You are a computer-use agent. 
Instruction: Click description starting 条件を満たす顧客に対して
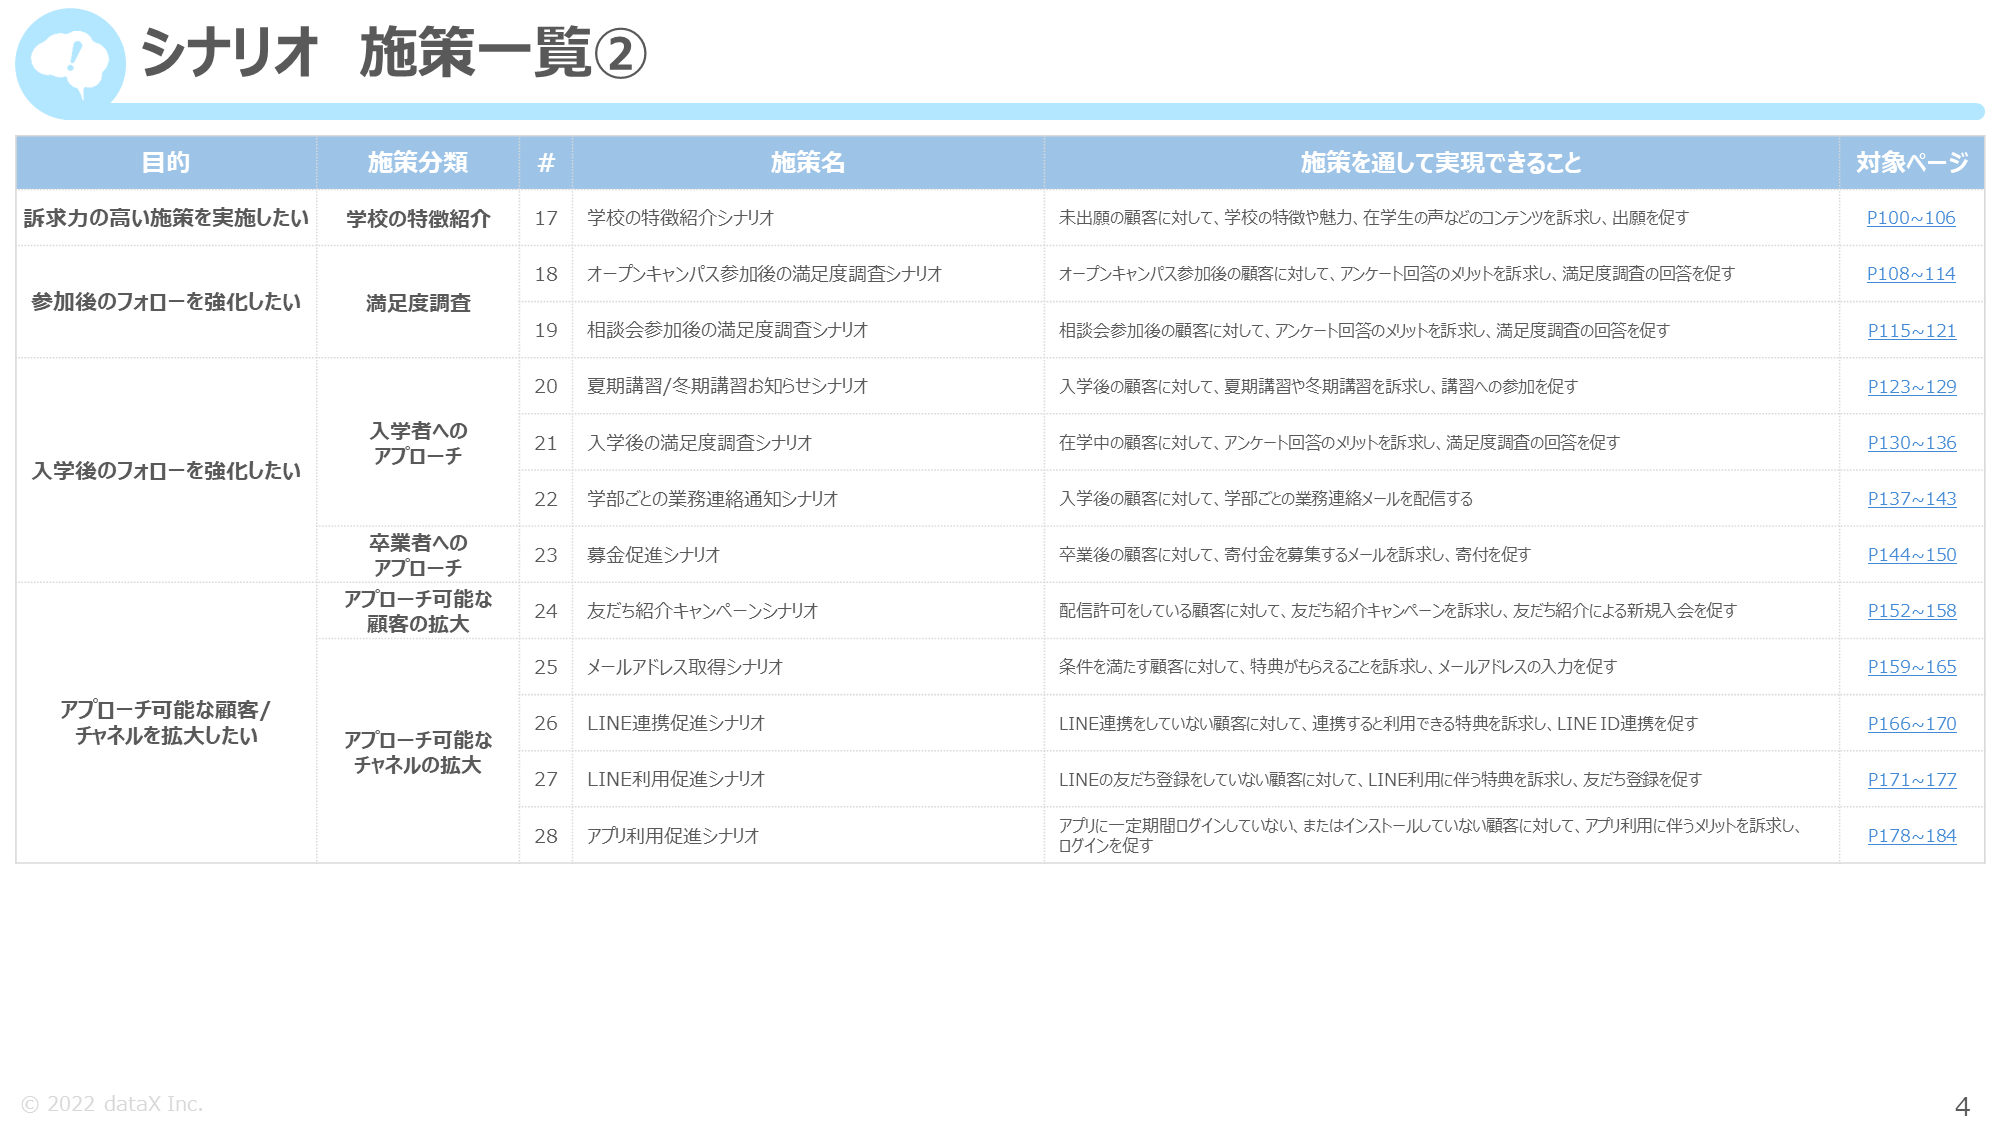(1337, 667)
